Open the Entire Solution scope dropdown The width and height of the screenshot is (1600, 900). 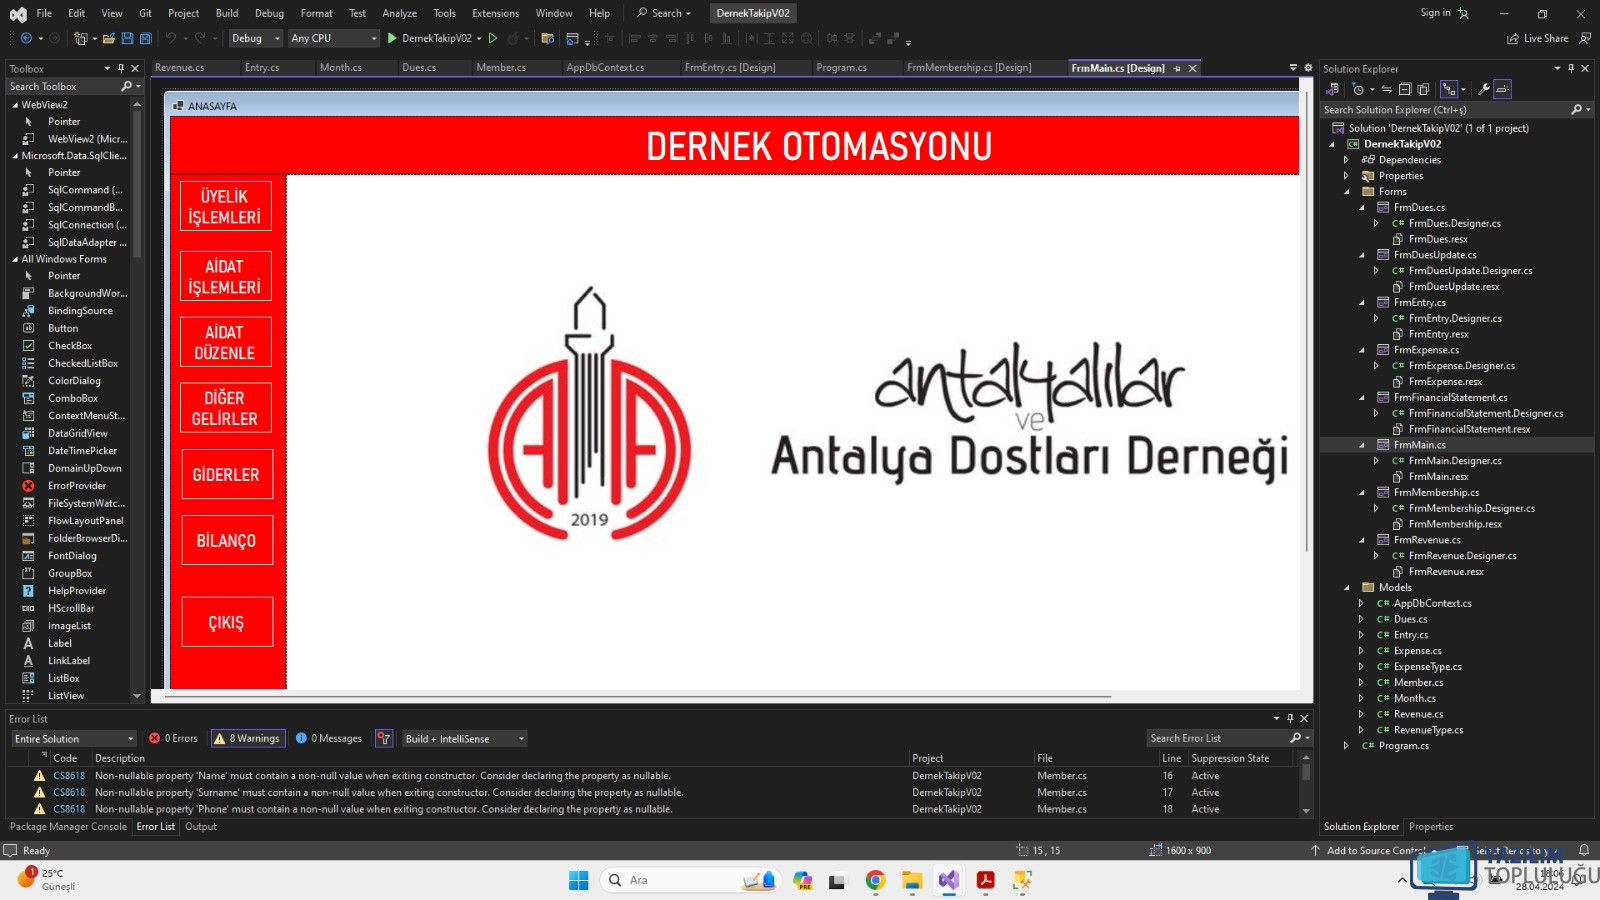point(73,739)
